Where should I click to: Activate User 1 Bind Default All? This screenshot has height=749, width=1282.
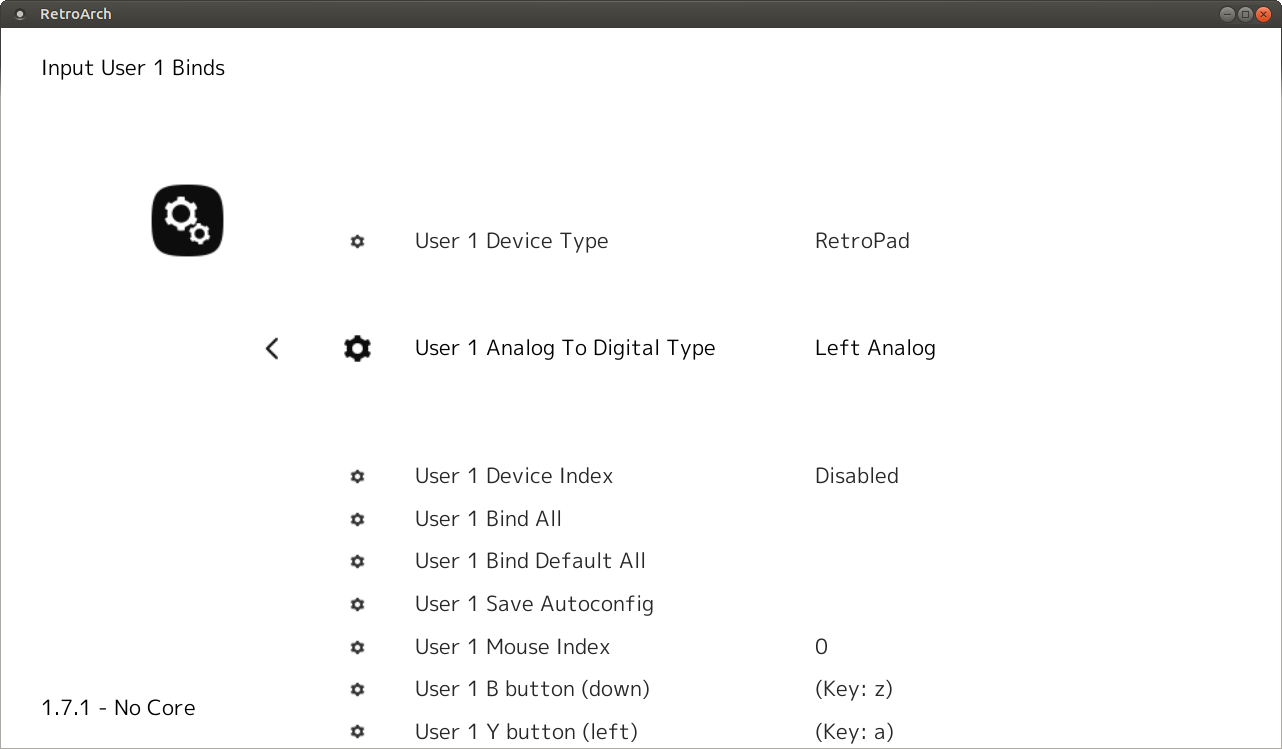[530, 561]
